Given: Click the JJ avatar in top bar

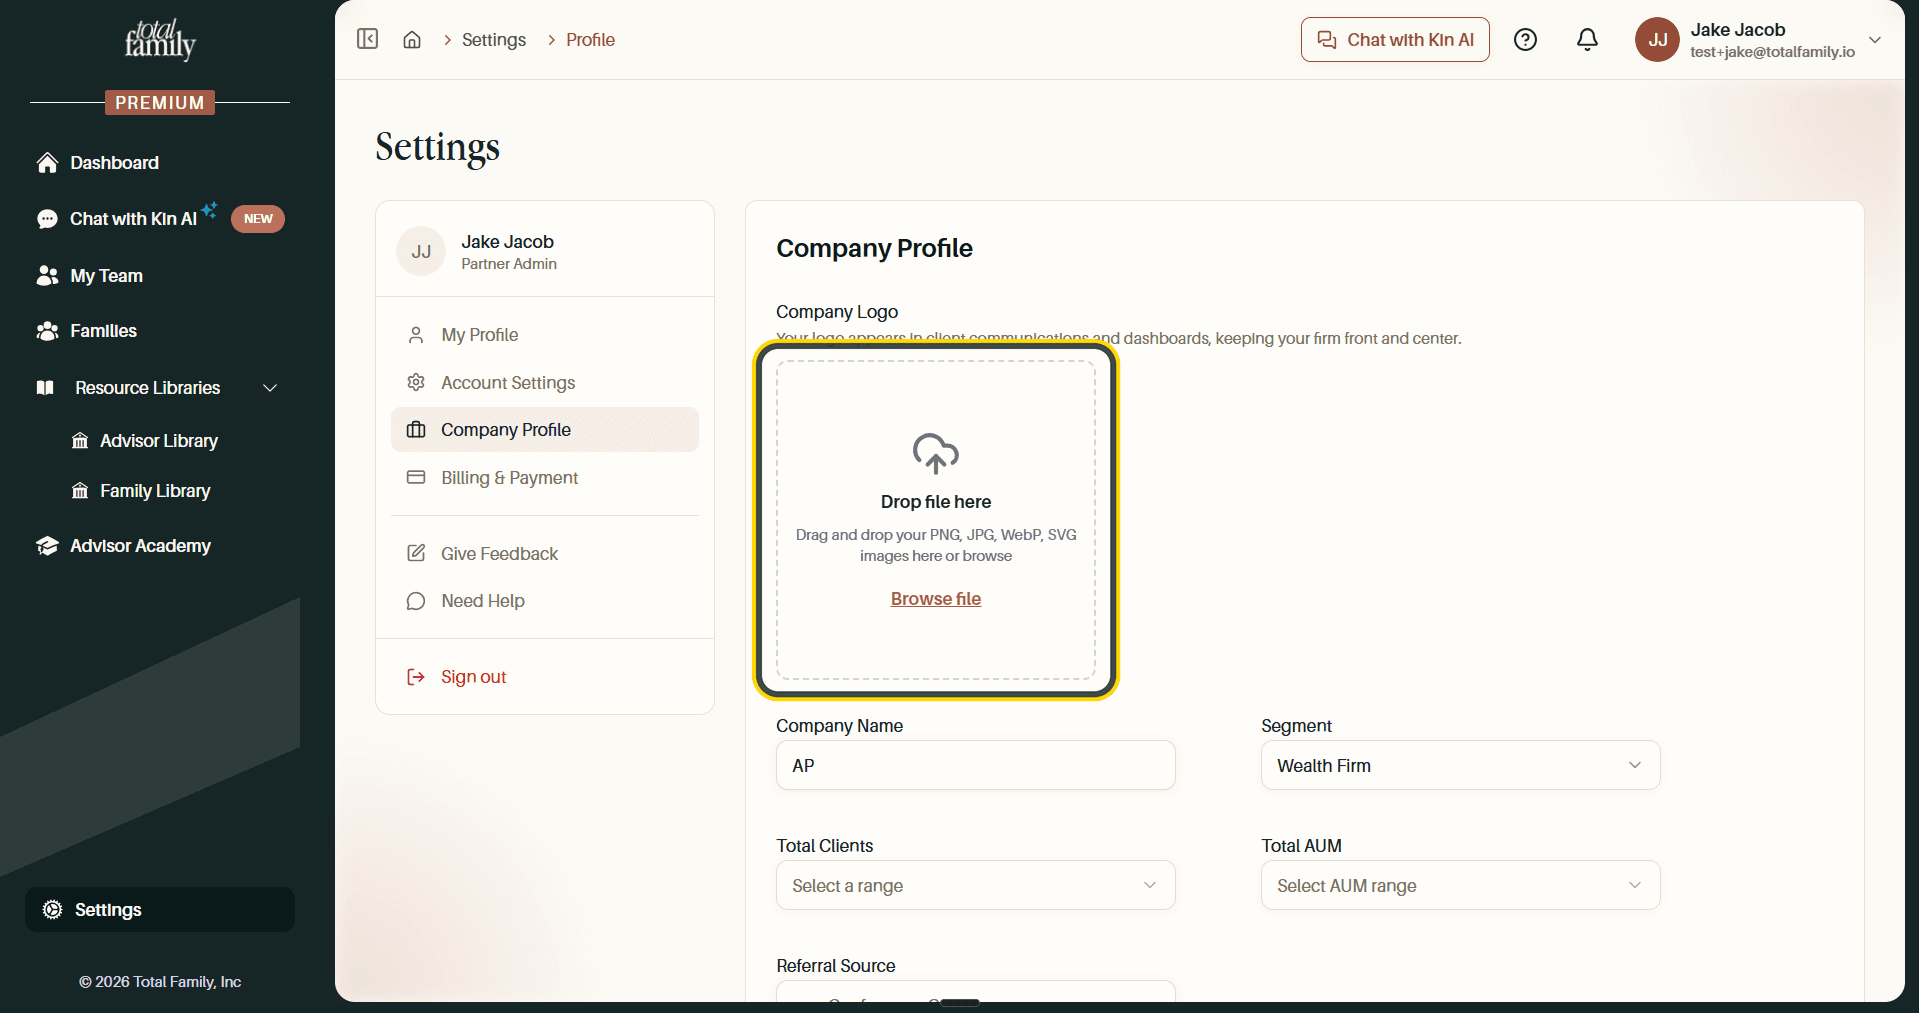Looking at the screenshot, I should 1657,40.
